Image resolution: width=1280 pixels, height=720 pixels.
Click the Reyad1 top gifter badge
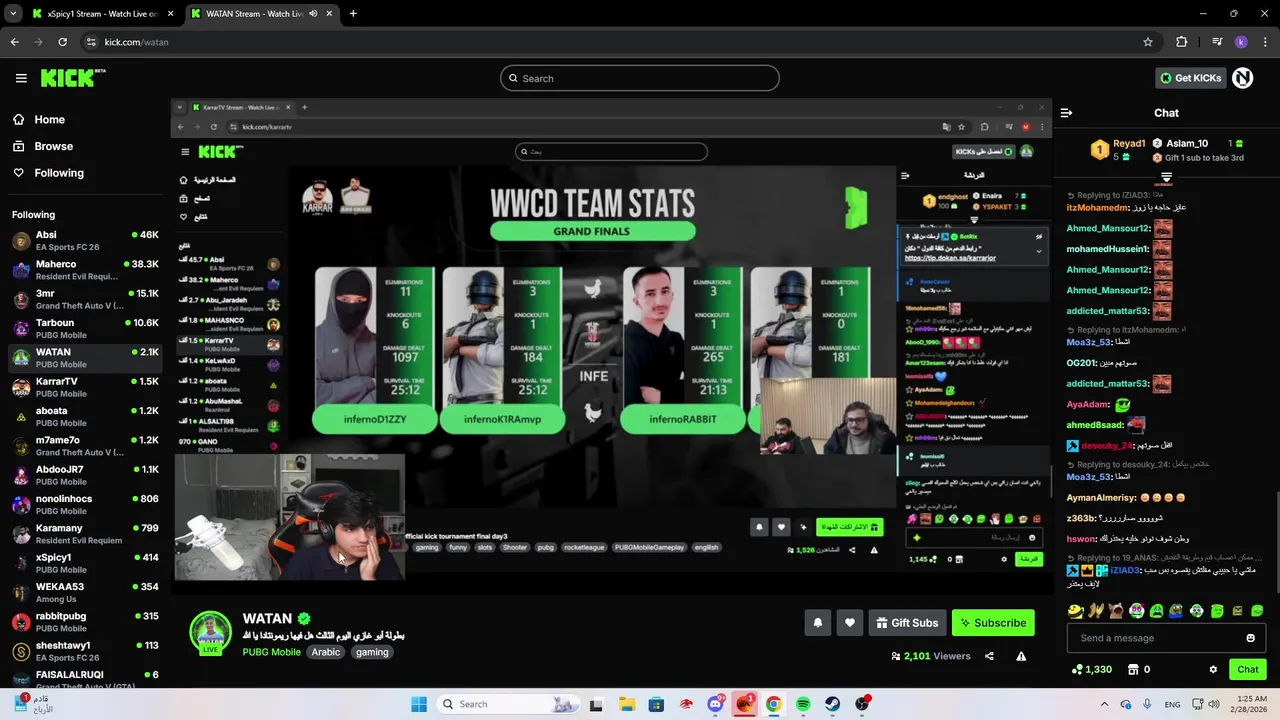pos(1099,150)
